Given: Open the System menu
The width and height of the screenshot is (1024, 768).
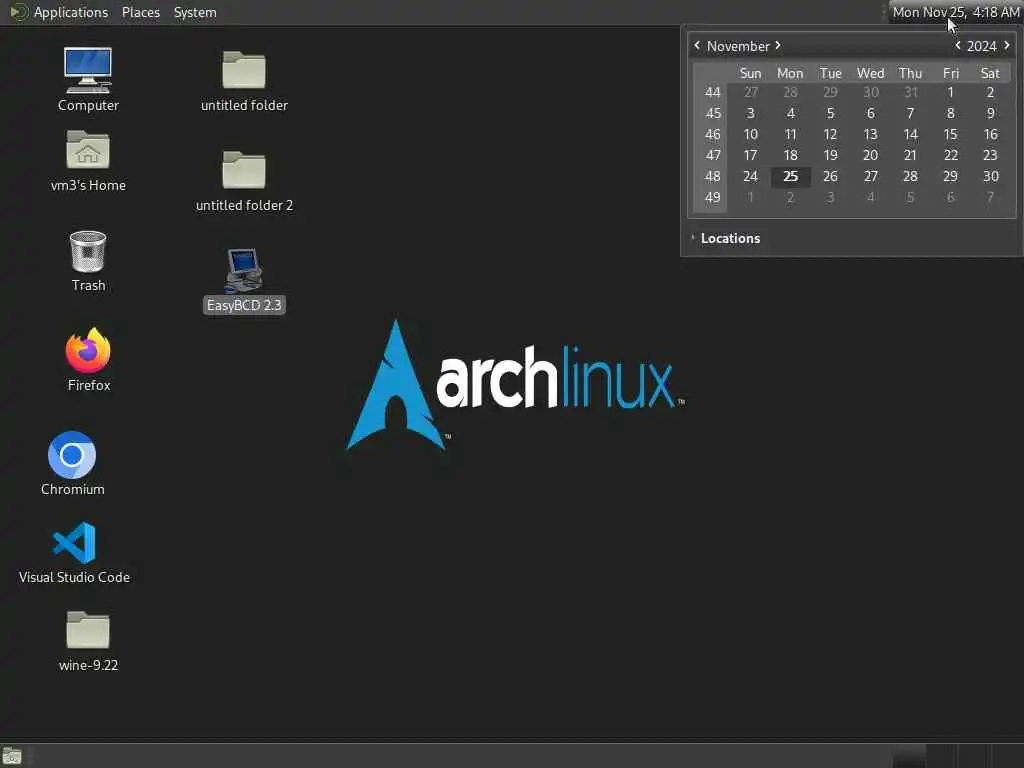Looking at the screenshot, I should tap(195, 12).
